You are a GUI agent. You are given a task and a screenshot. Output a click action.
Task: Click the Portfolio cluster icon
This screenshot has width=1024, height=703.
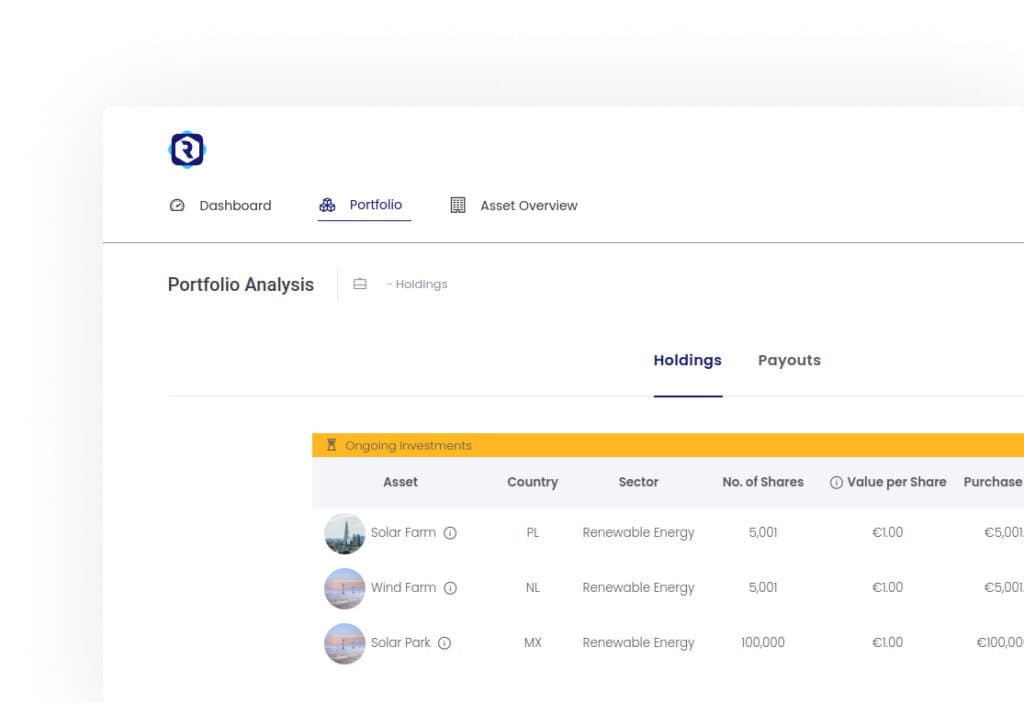pos(327,204)
